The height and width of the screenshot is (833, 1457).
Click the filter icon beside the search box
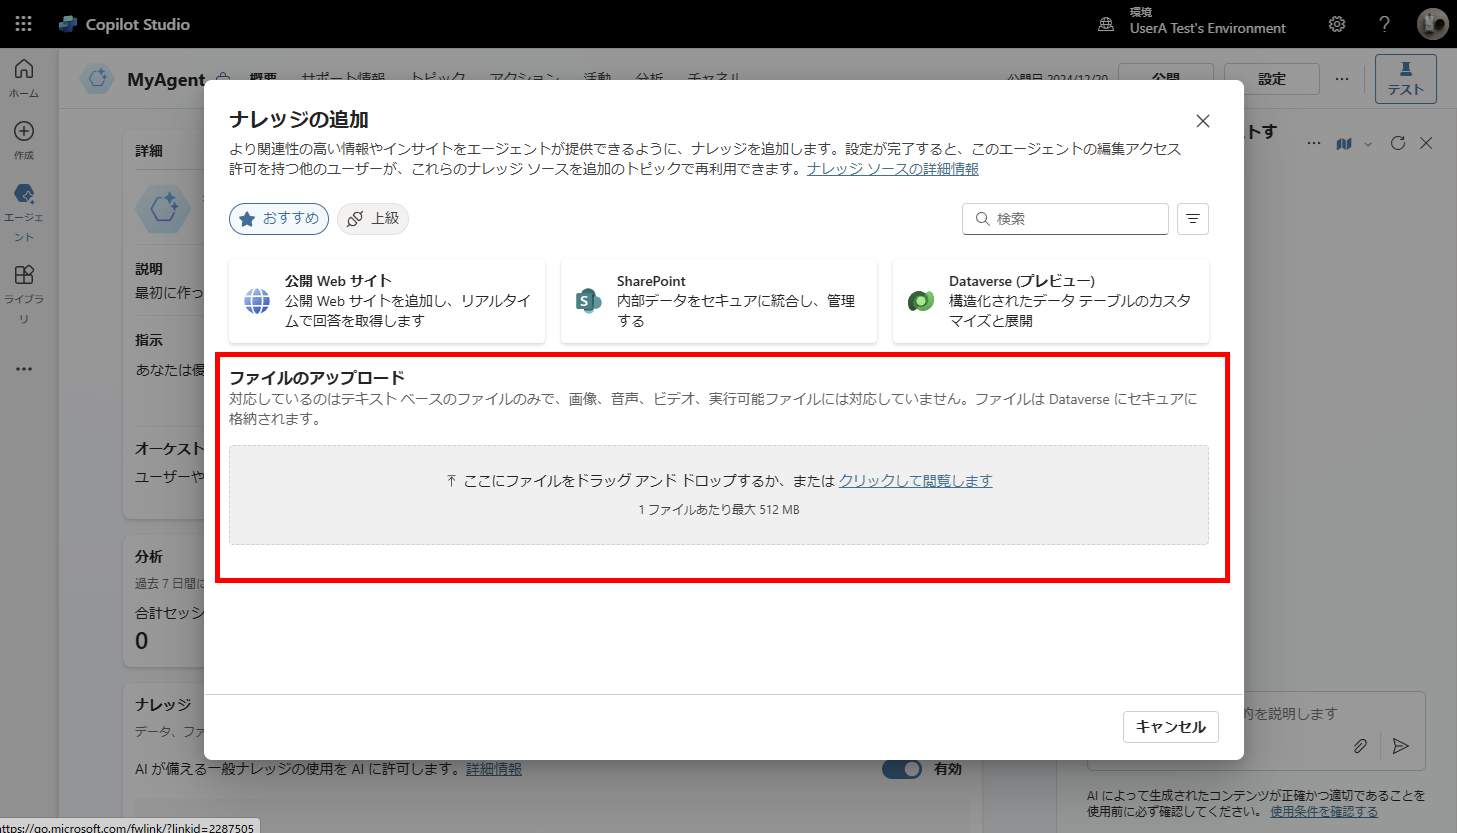pyautogui.click(x=1192, y=218)
